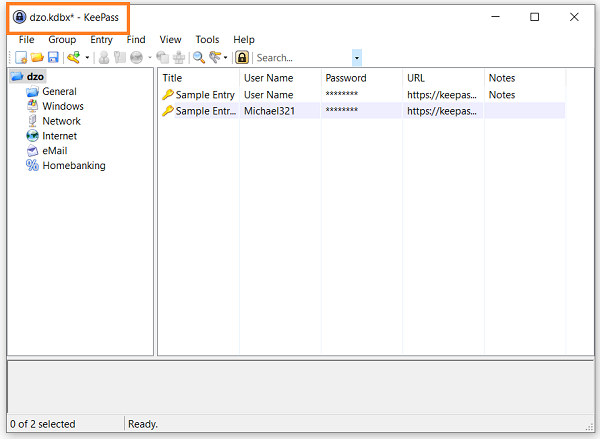Select the first Sample Entry row
Image resolution: width=600 pixels, height=439 pixels.
pos(362,95)
